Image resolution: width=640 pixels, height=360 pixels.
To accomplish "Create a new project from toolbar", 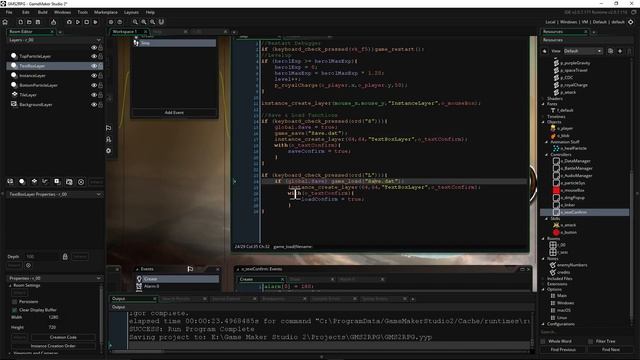I will pyautogui.click(x=20, y=22).
